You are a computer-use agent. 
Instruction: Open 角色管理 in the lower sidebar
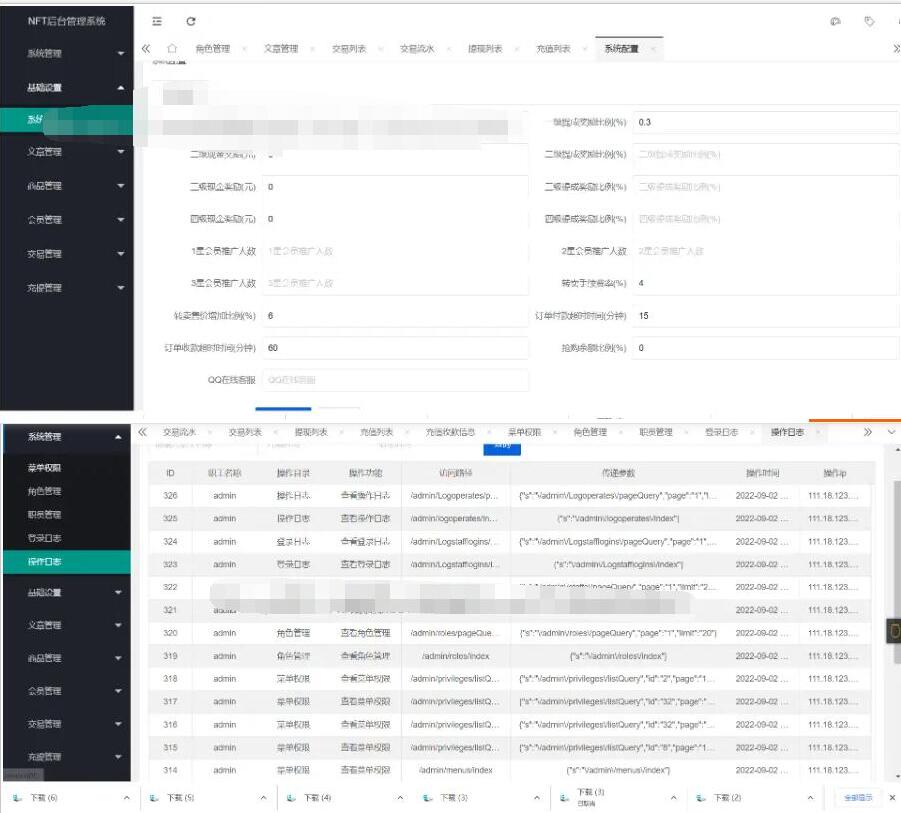[45, 491]
